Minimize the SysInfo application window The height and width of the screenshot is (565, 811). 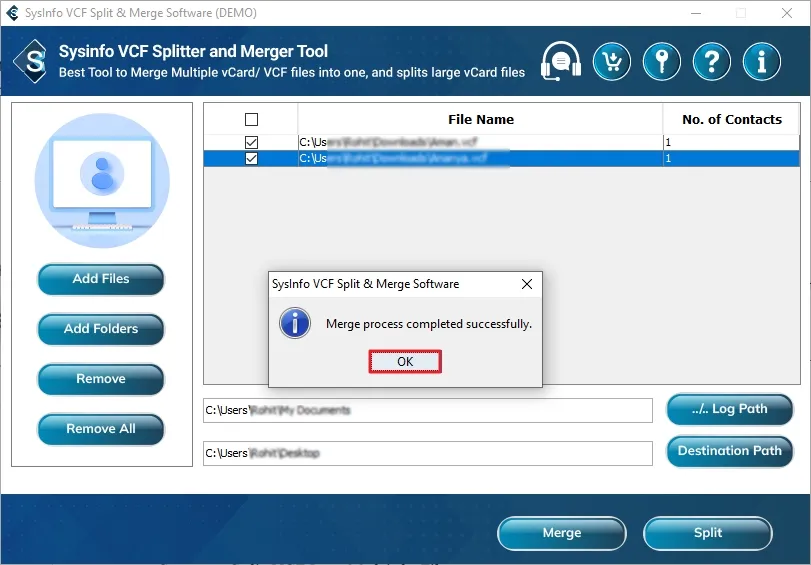(696, 13)
